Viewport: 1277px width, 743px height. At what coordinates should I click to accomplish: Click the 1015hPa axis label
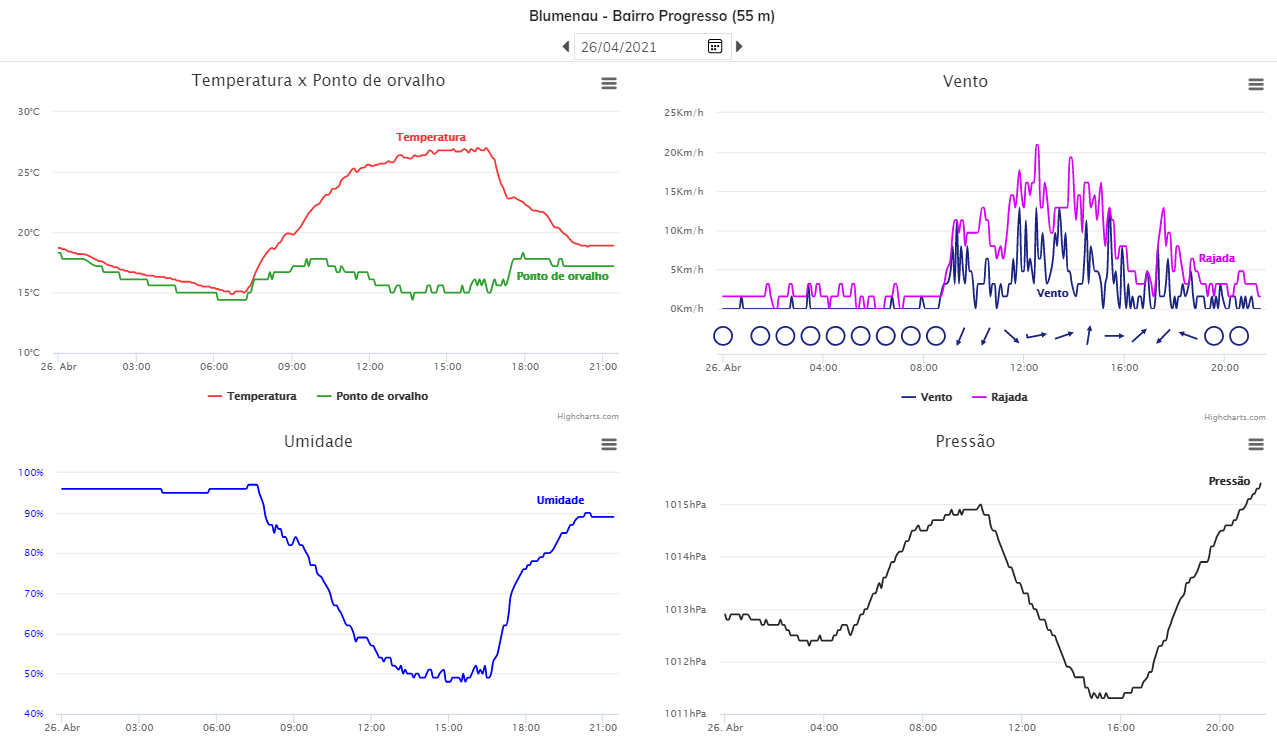click(686, 505)
